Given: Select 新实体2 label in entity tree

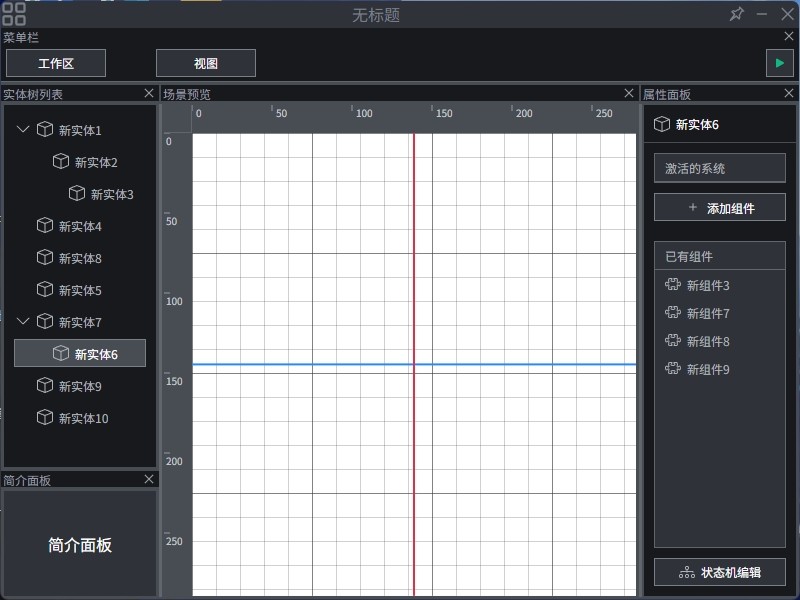Looking at the screenshot, I should point(96,163).
